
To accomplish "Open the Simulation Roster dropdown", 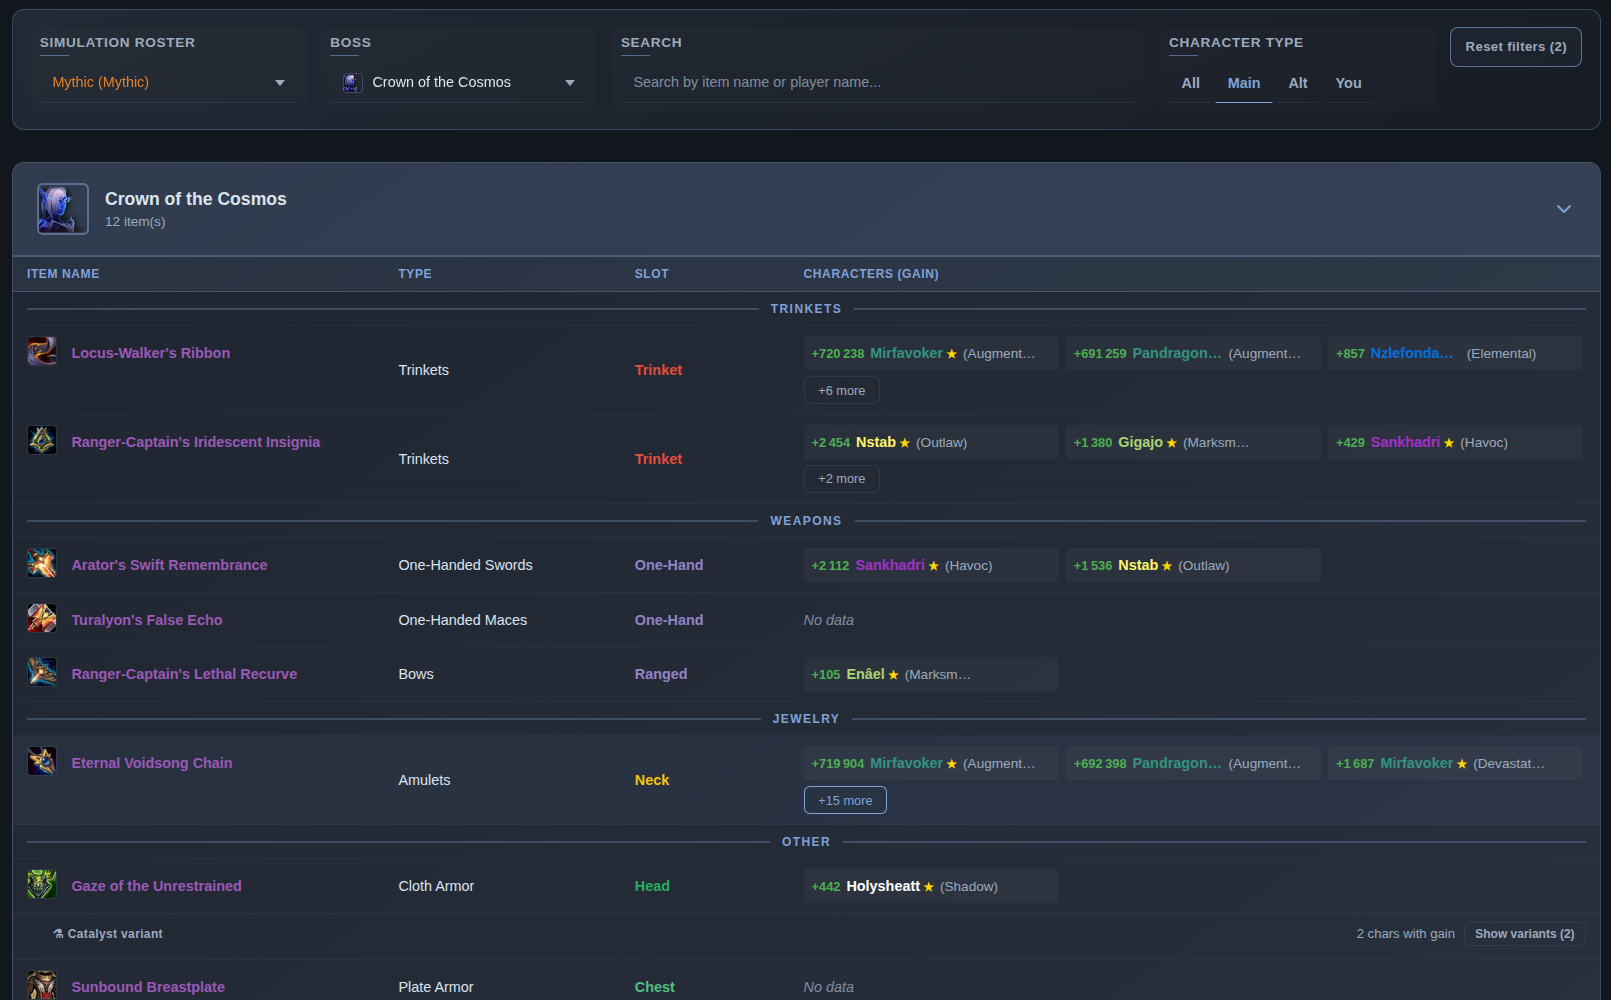I will 168,82.
